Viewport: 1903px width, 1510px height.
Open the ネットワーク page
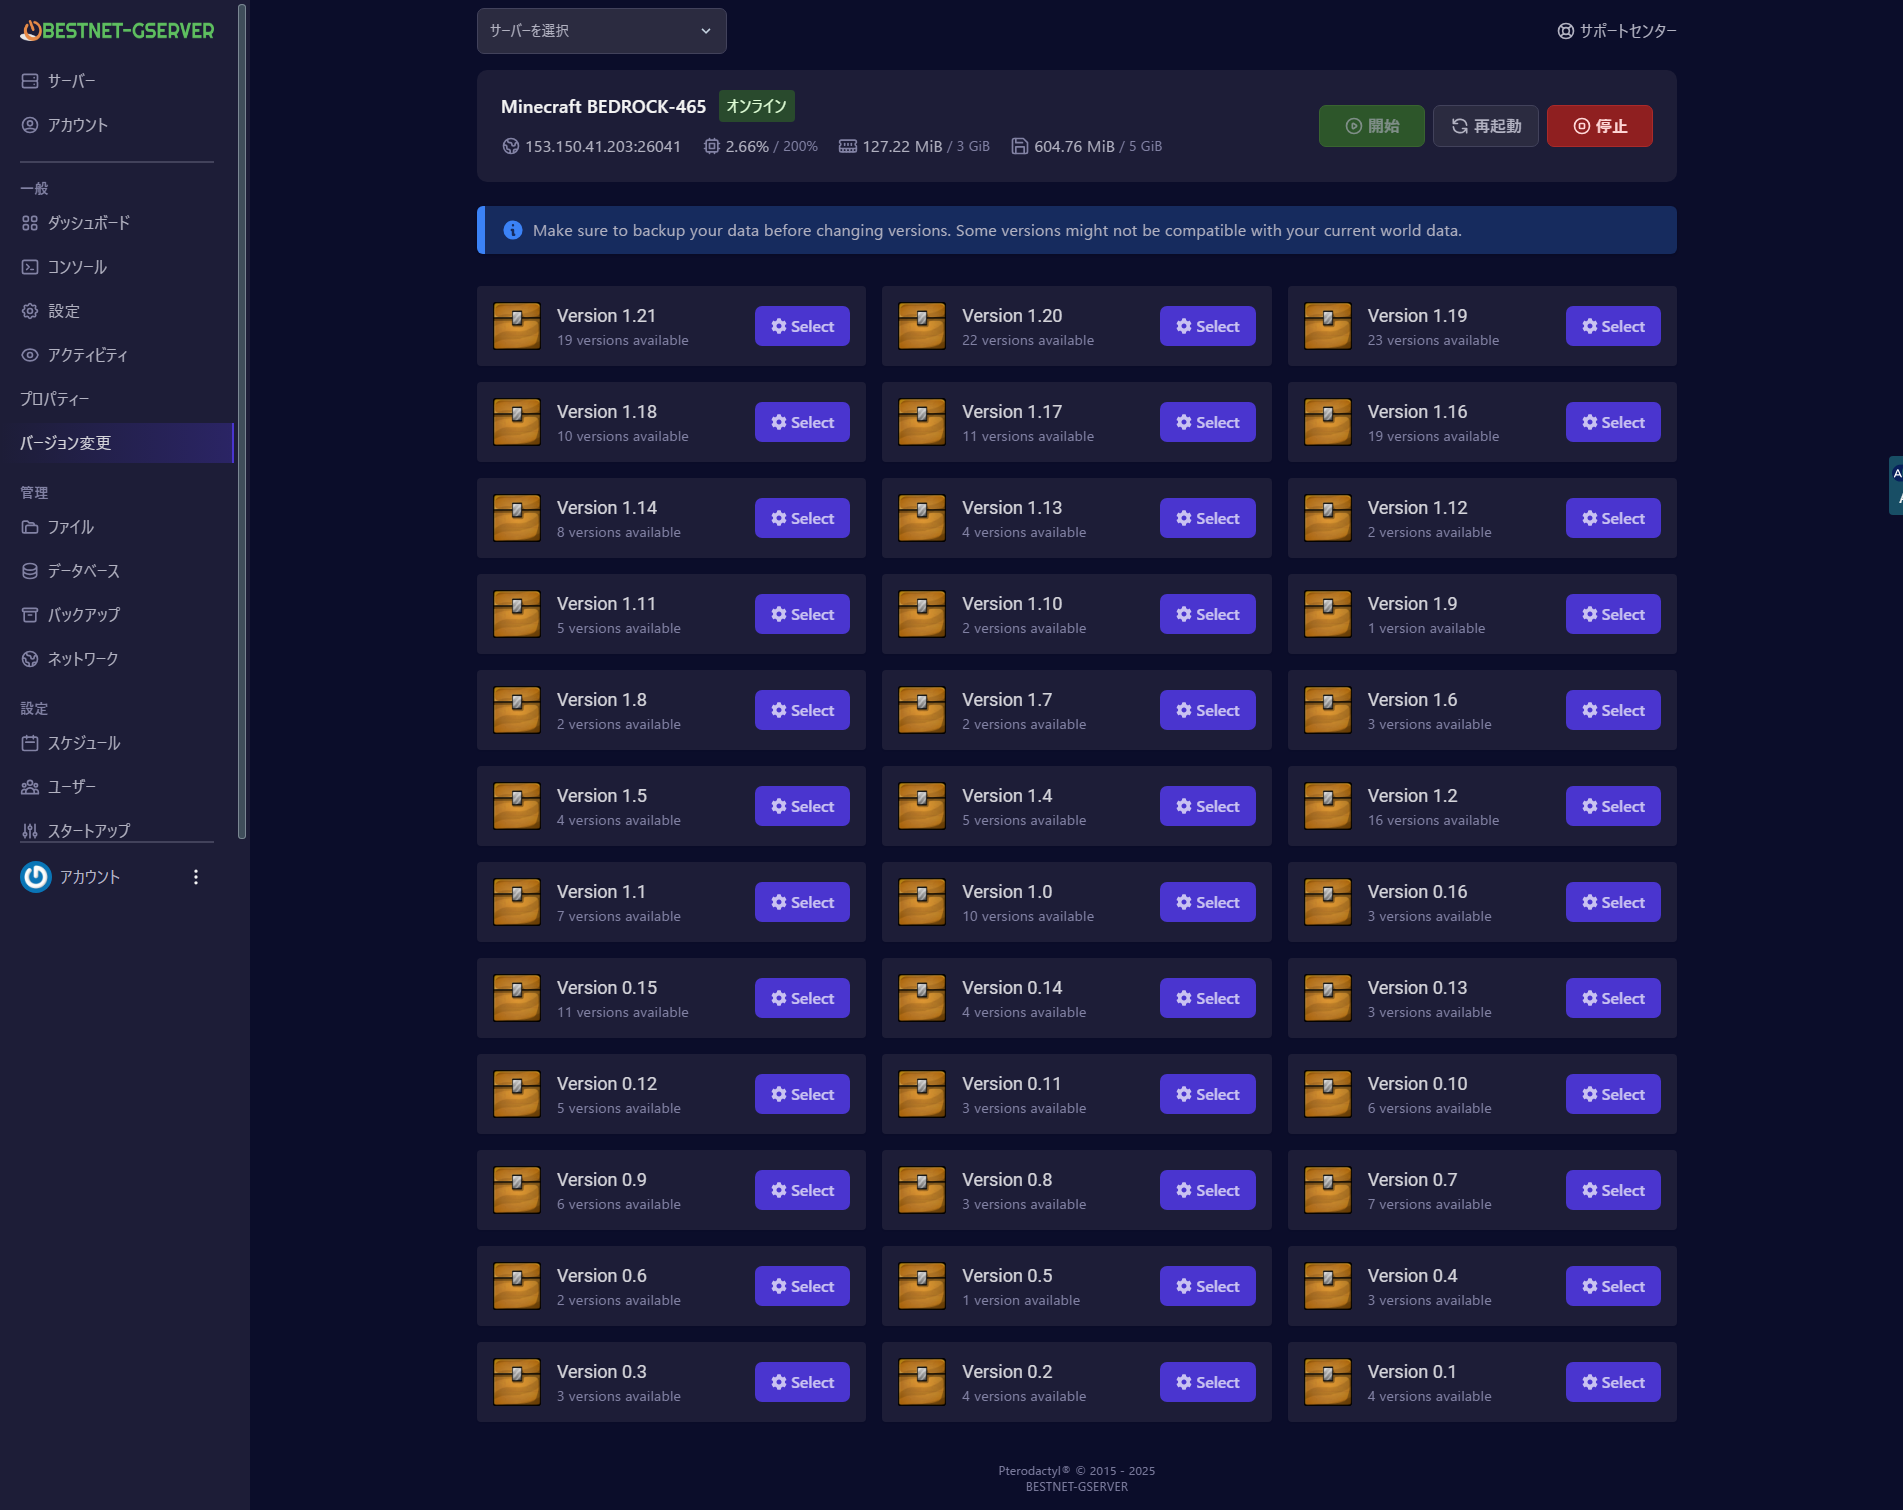tap(117, 659)
